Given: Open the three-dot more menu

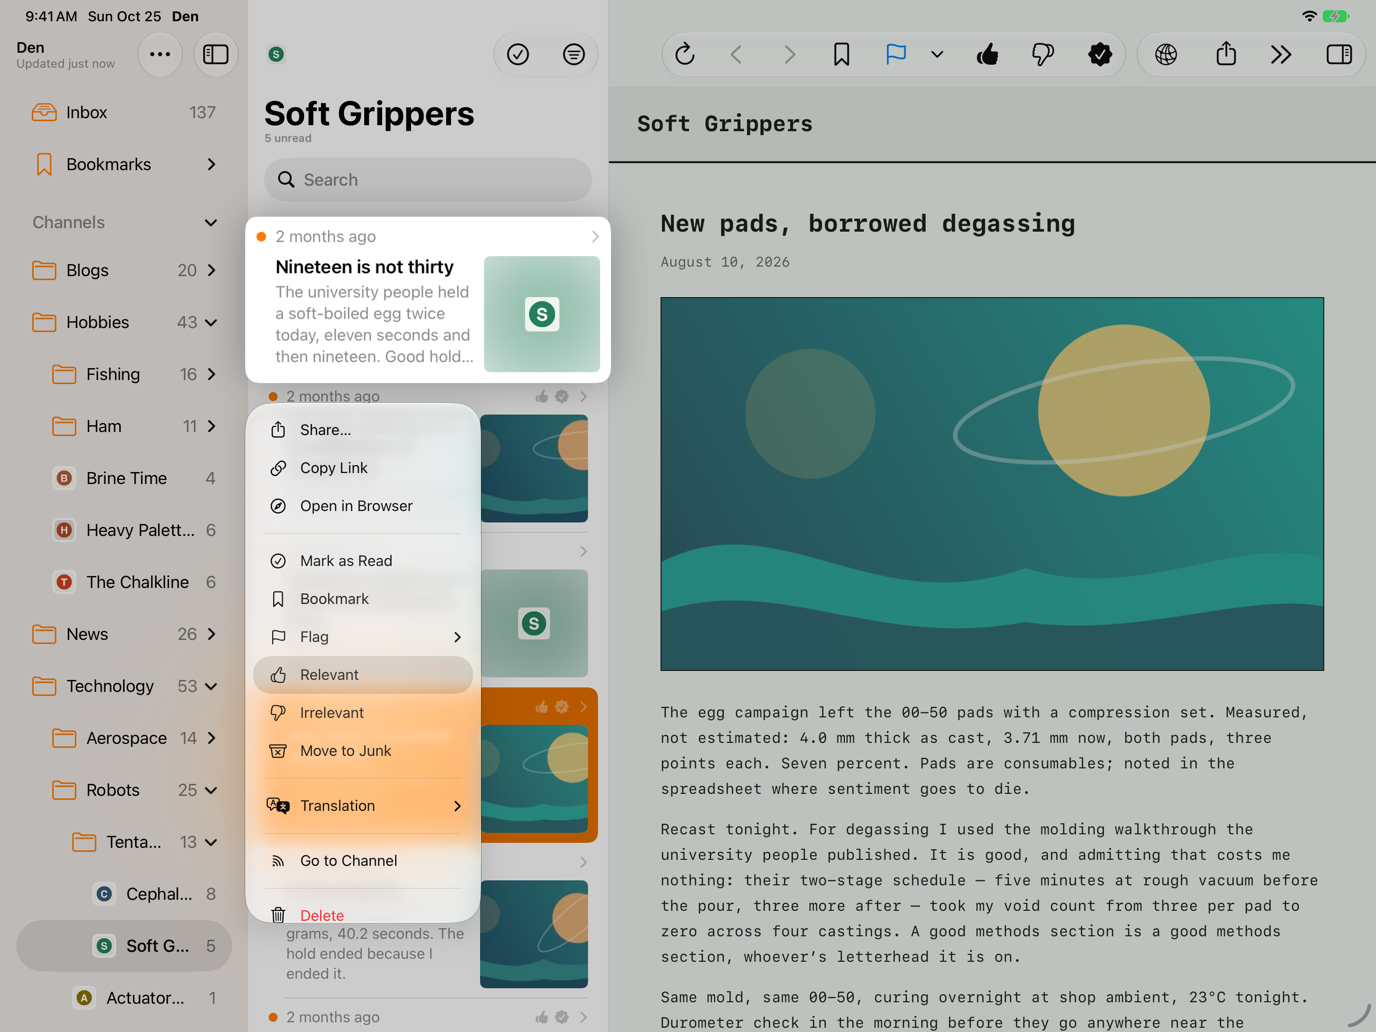Looking at the screenshot, I should pyautogui.click(x=160, y=54).
